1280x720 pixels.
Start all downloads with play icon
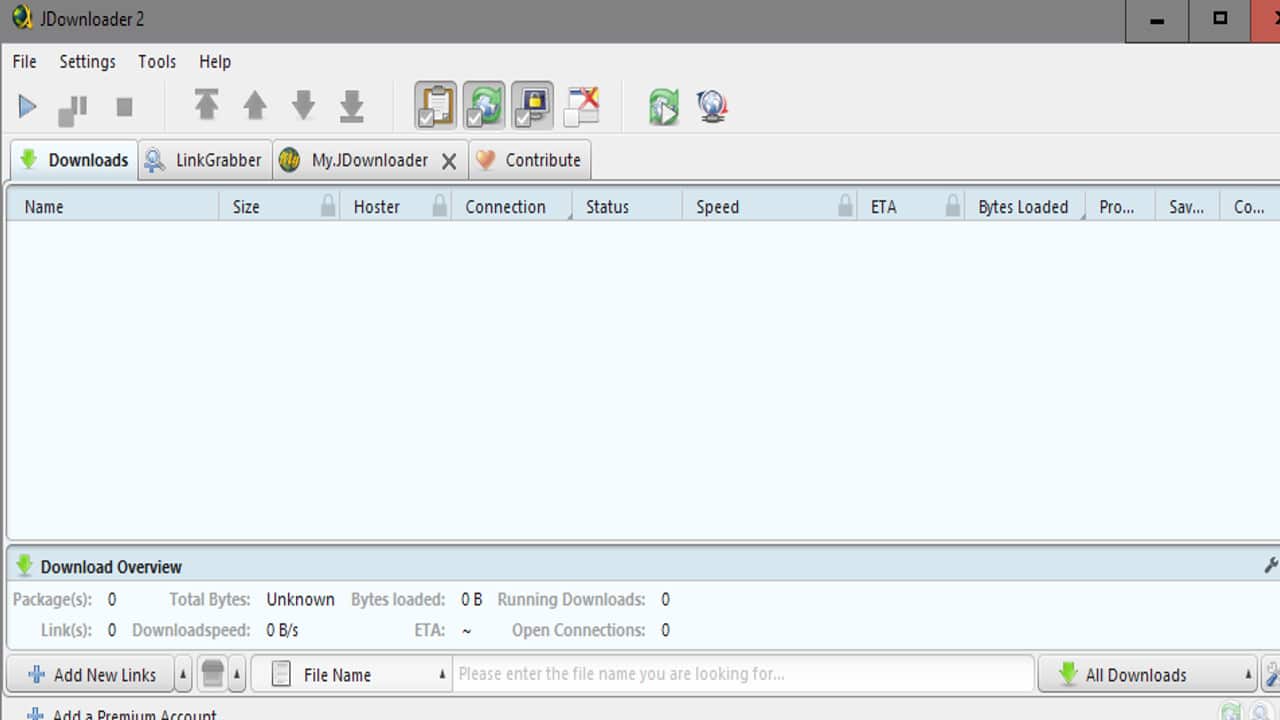click(27, 106)
